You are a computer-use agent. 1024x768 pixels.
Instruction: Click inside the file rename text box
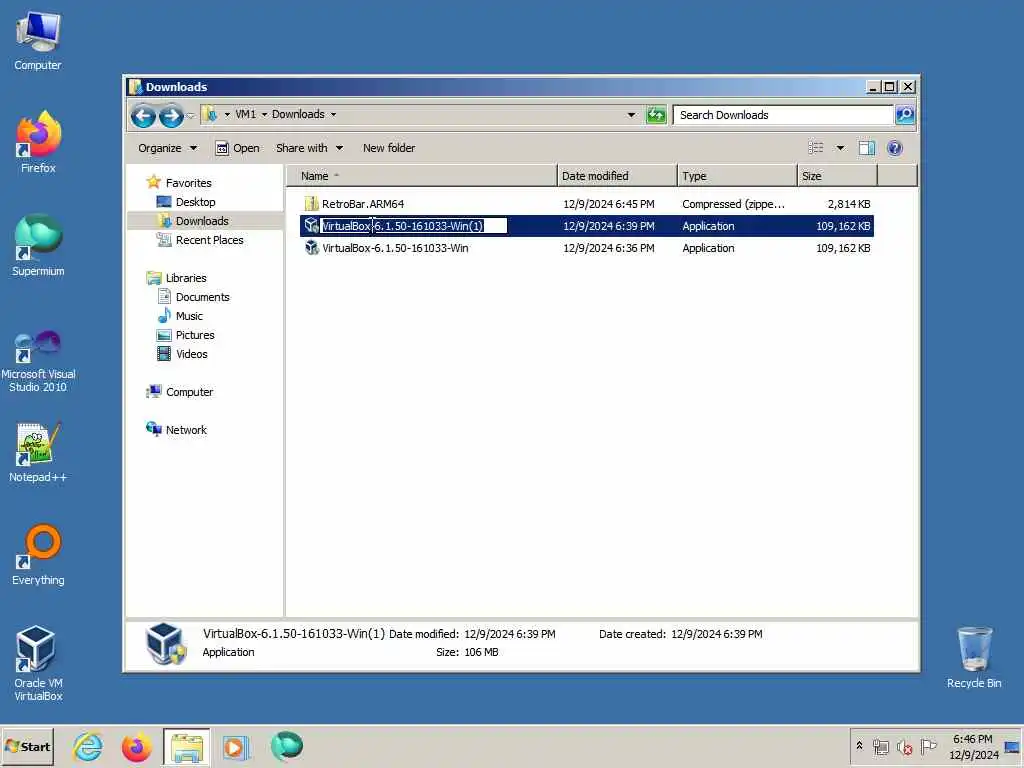tap(413, 226)
